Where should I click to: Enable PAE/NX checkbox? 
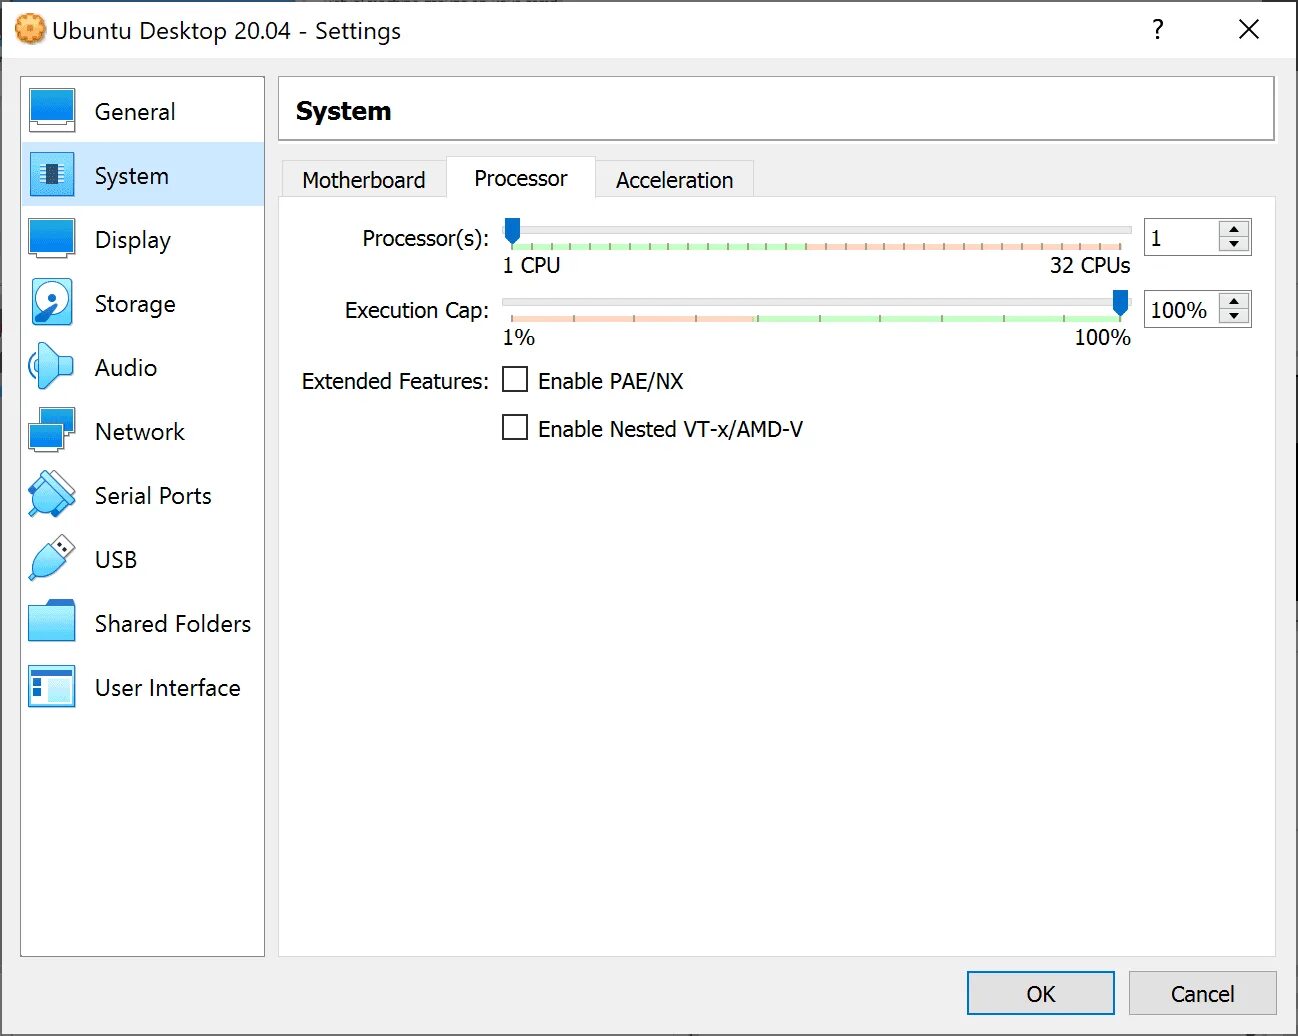click(x=515, y=380)
